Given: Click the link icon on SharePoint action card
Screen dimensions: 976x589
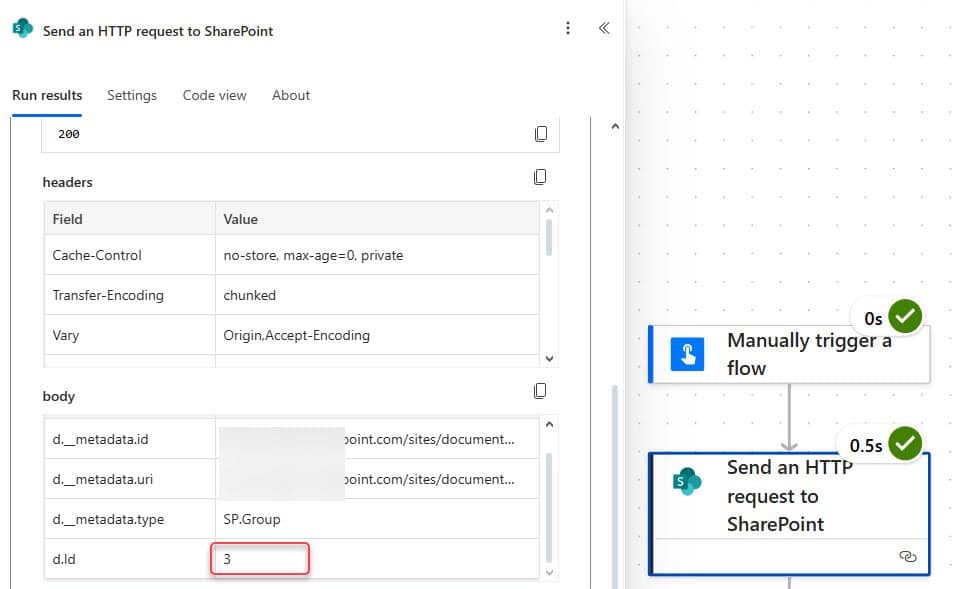Looking at the screenshot, I should [908, 556].
